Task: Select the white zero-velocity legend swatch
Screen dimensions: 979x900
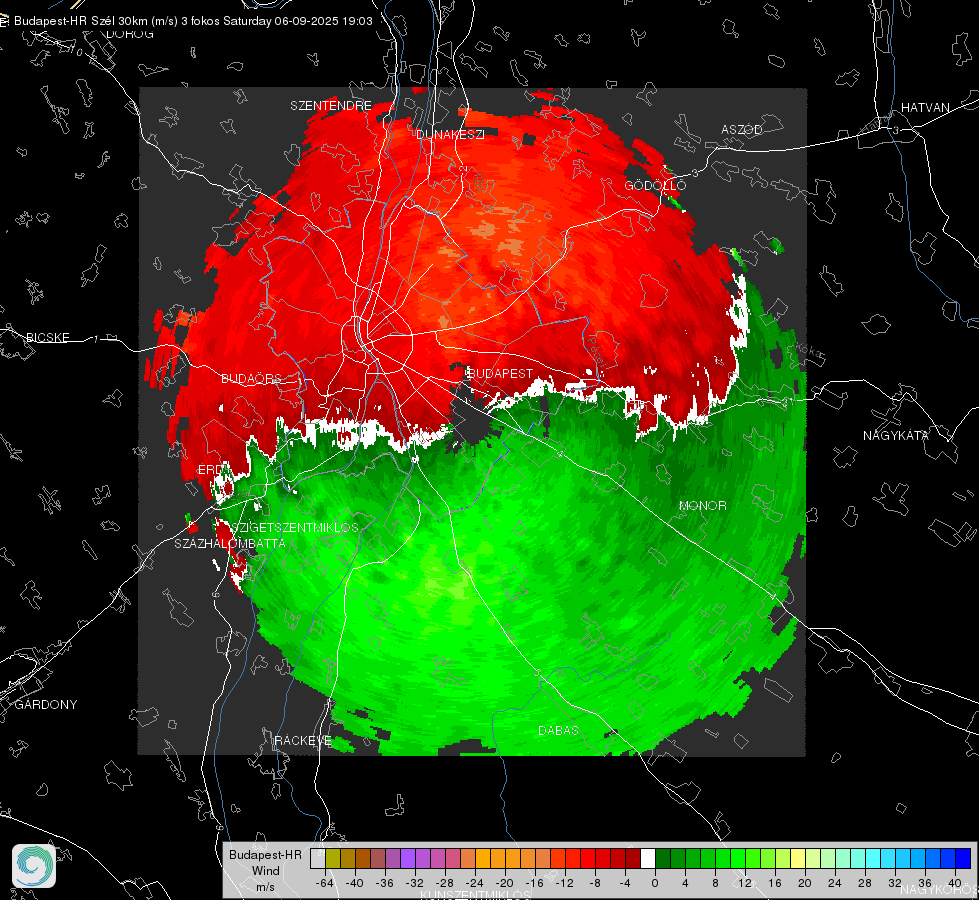Action: [648, 858]
